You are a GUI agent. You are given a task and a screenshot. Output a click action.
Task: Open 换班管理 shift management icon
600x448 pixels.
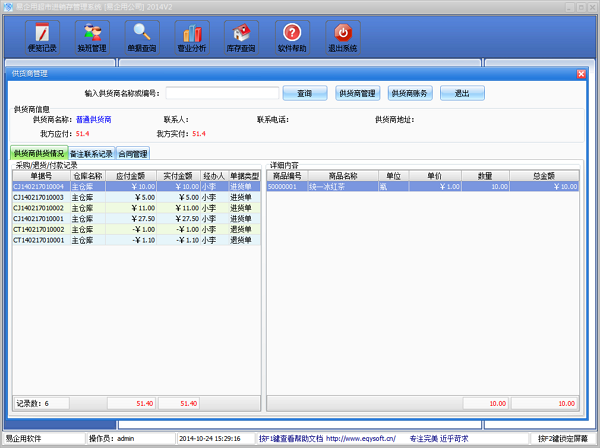pos(92,37)
